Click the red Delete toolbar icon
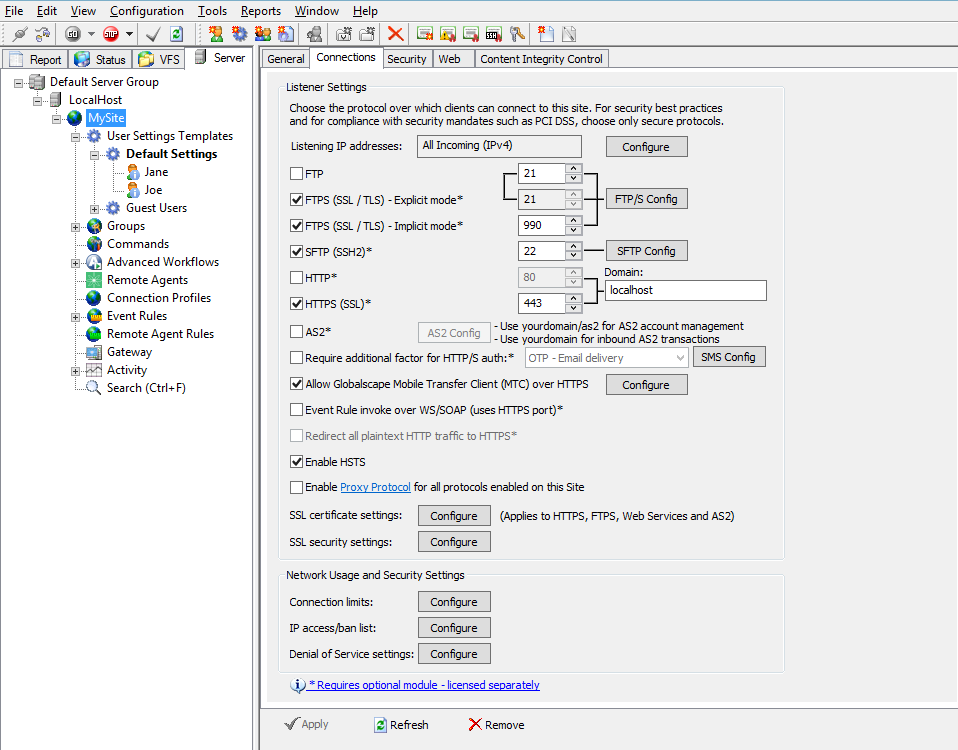This screenshot has height=750, width=958. [394, 33]
